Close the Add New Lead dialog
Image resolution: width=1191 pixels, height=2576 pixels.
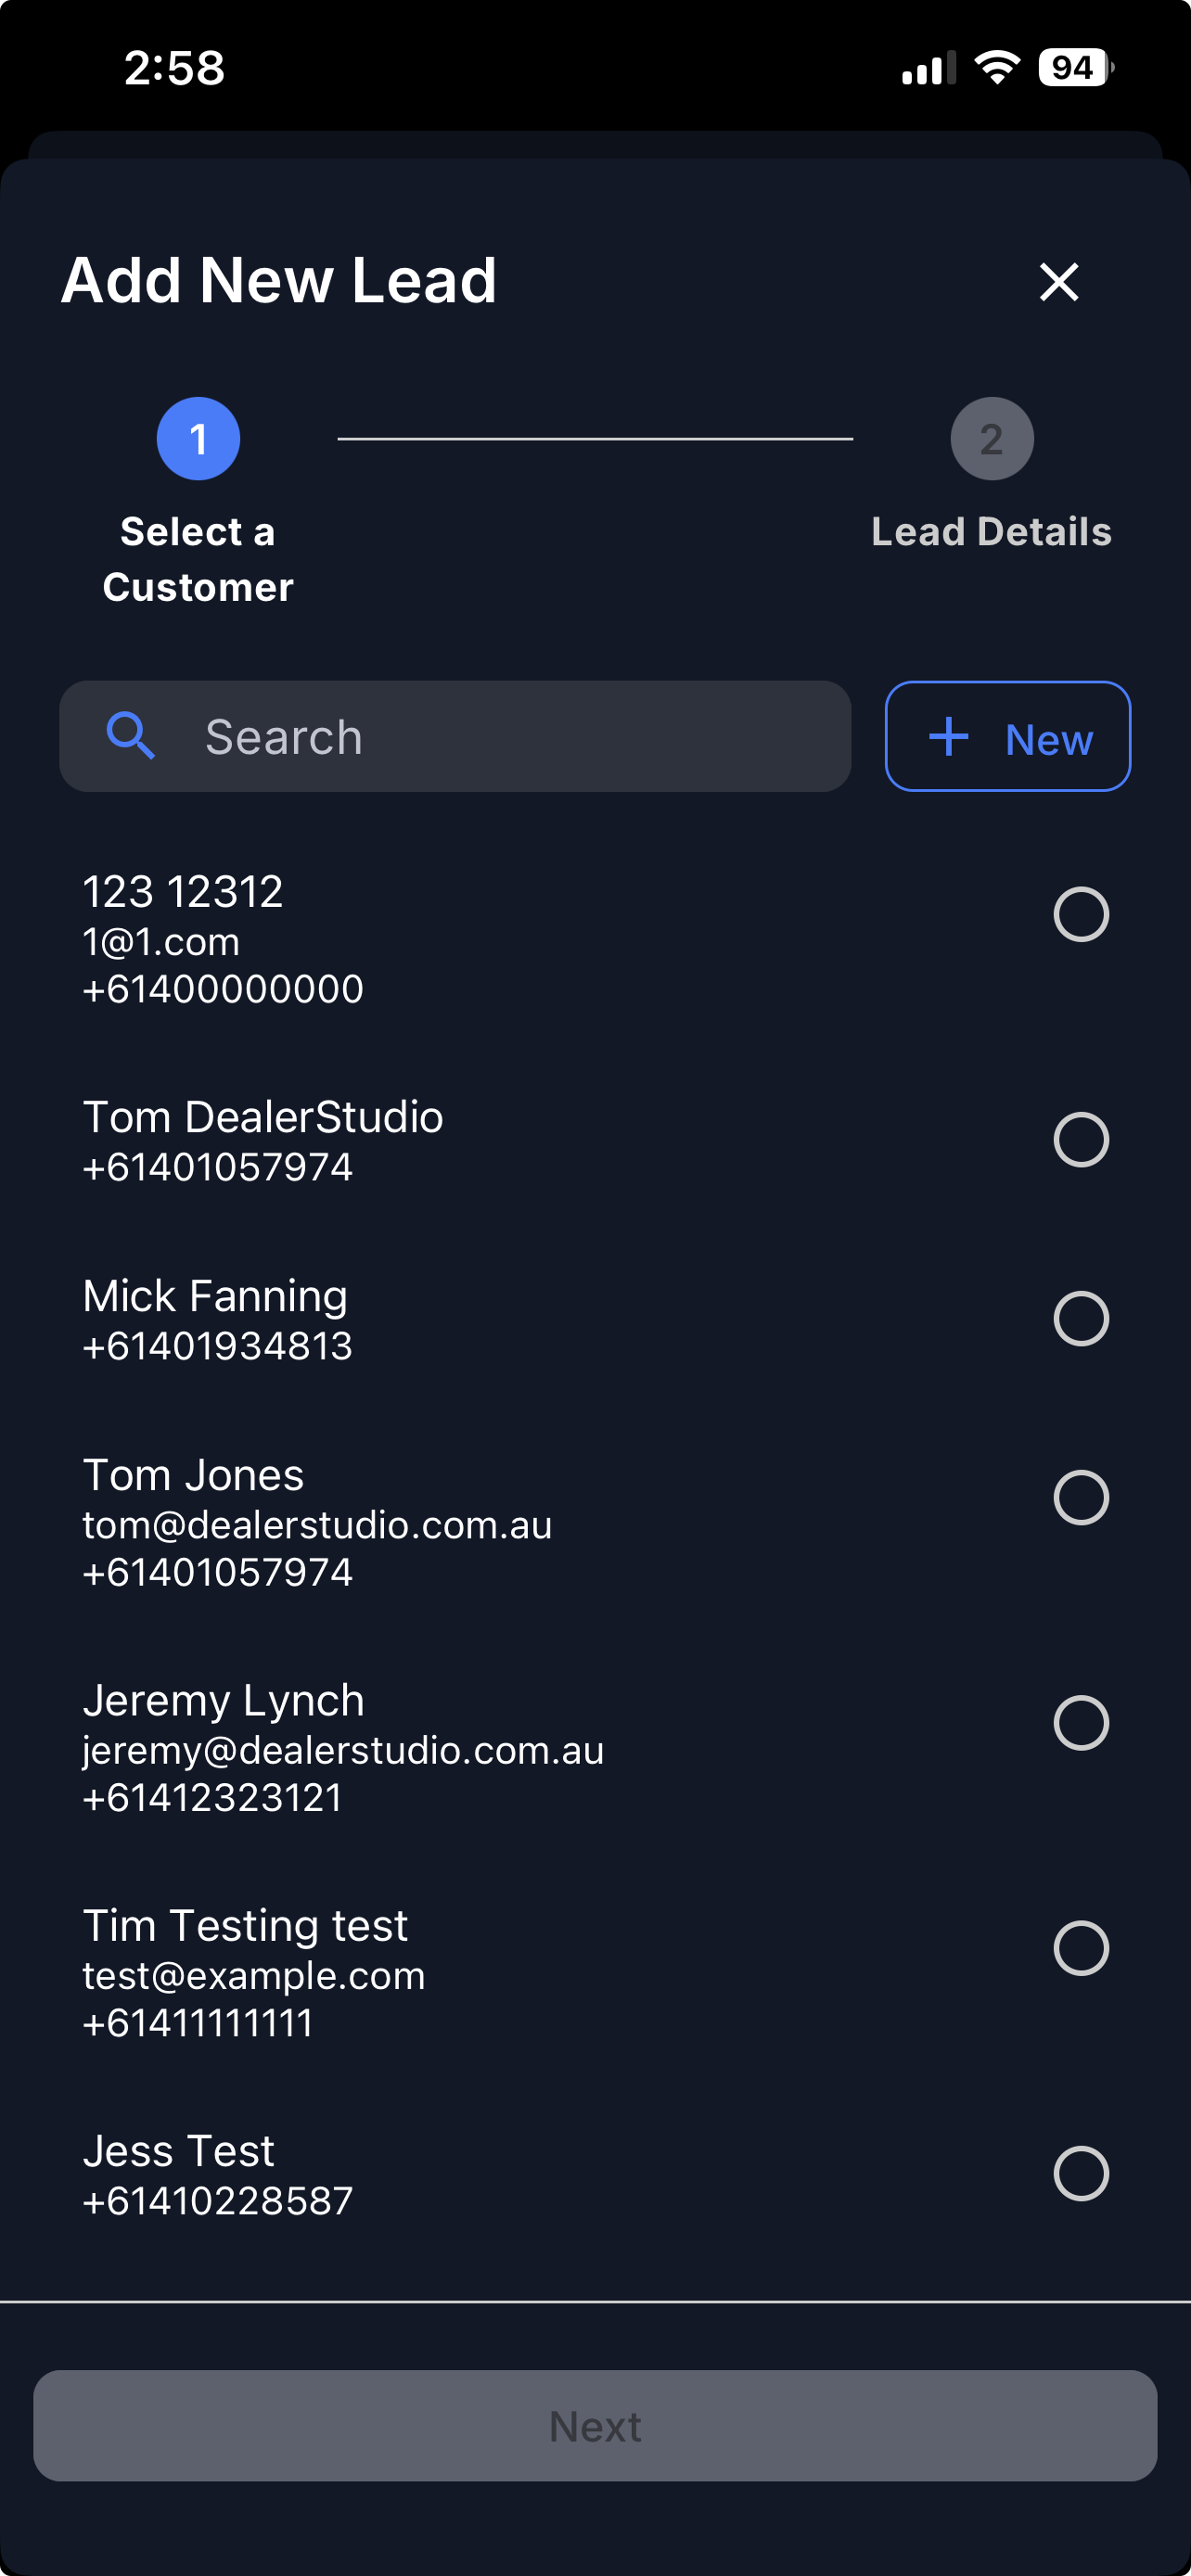coord(1059,282)
